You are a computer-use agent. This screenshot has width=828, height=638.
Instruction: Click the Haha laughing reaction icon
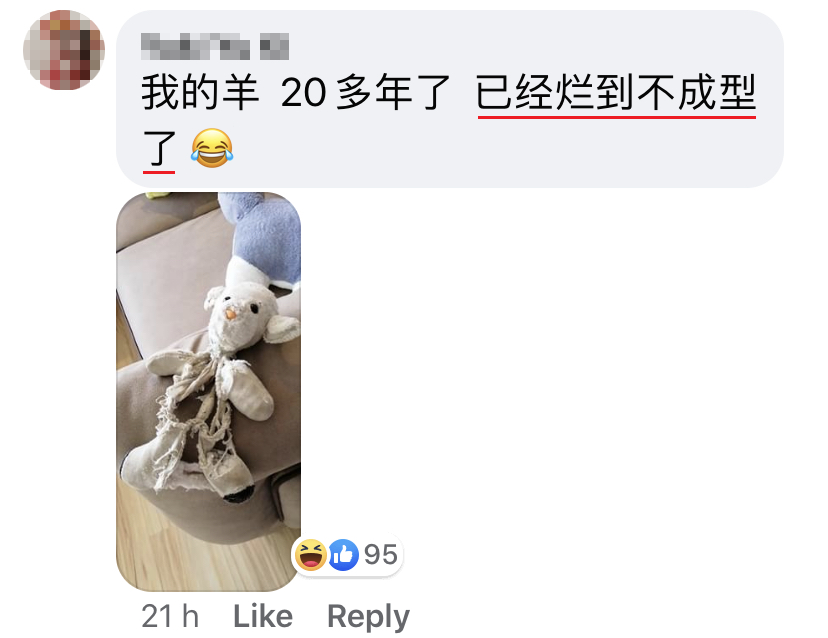[310, 554]
